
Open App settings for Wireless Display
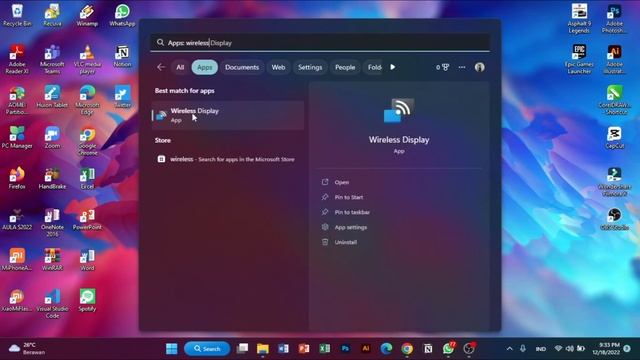coord(351,227)
